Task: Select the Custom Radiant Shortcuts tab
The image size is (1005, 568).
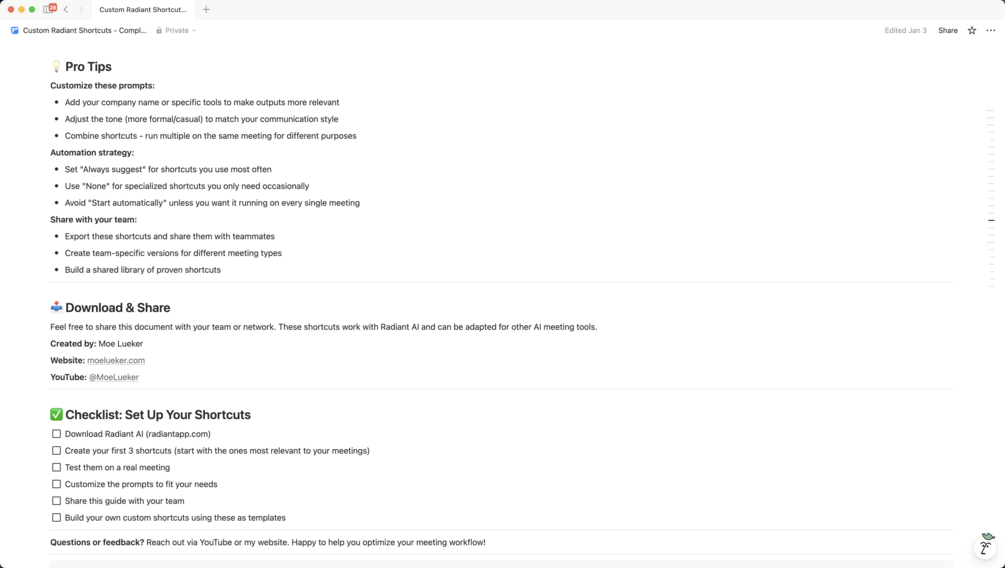Action: [142, 9]
